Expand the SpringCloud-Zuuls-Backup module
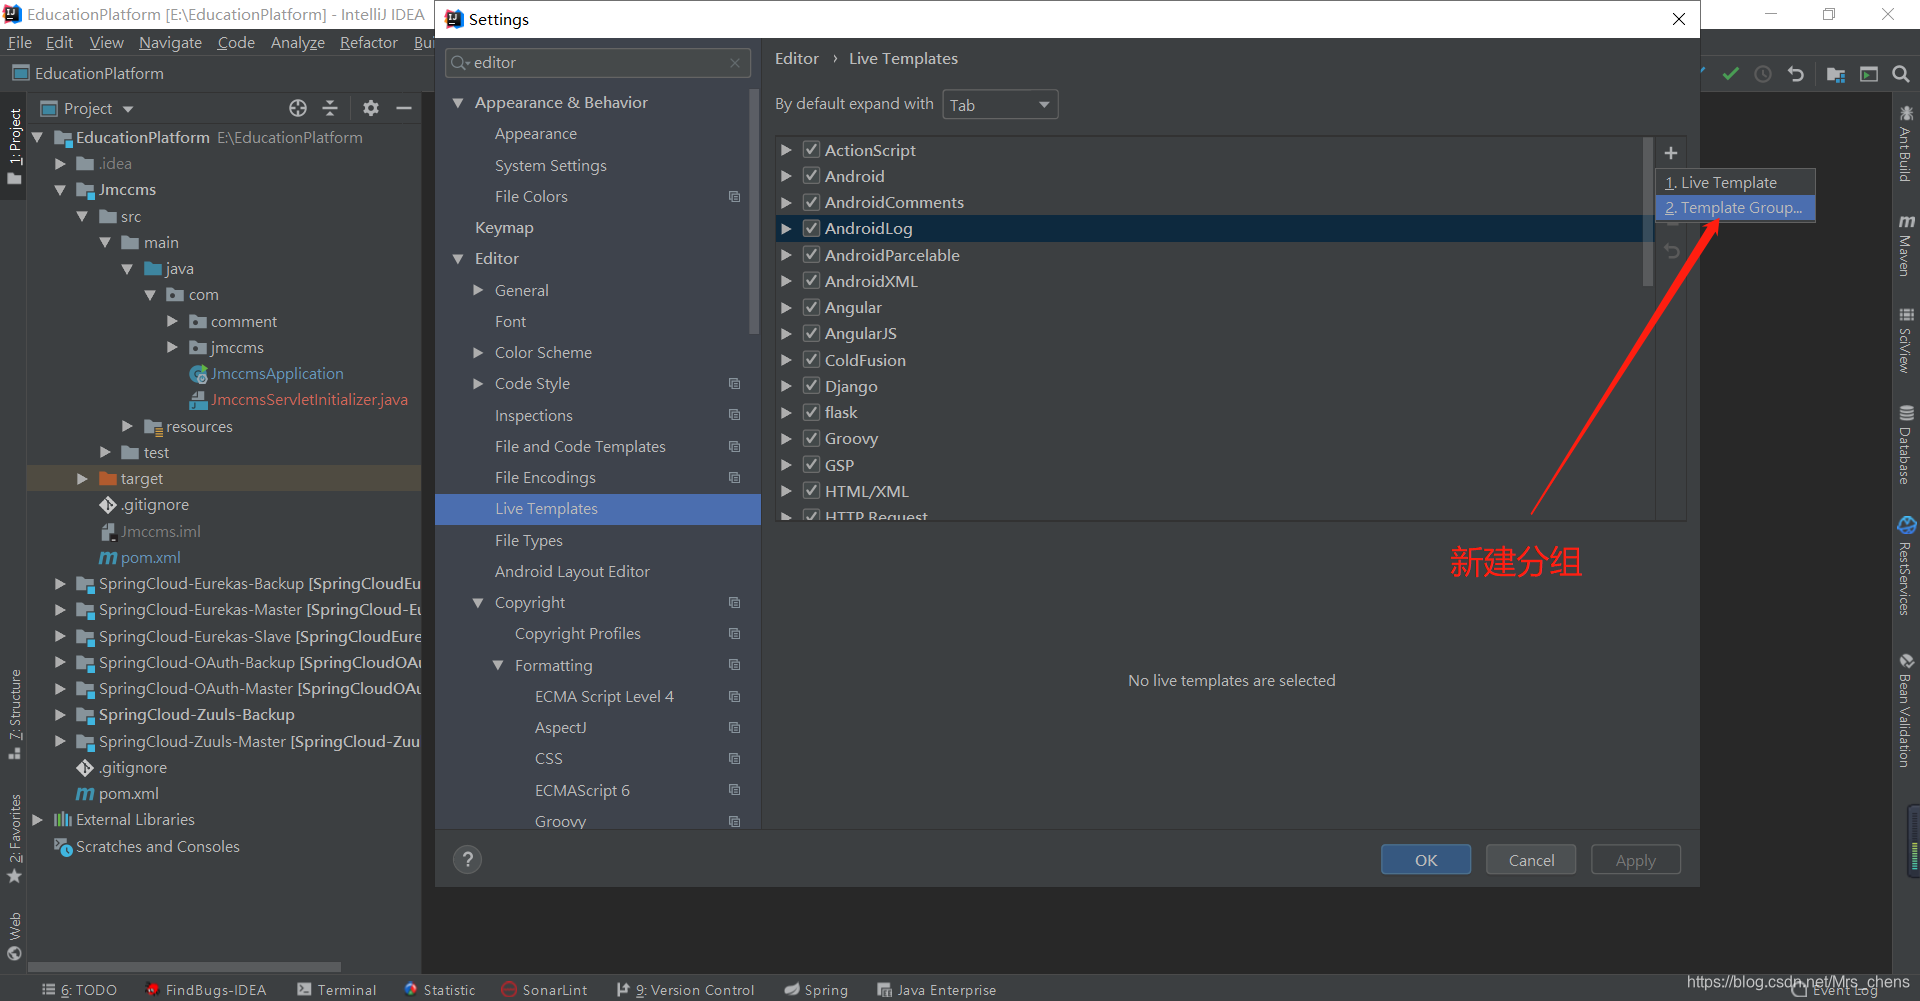Viewport: 1920px width, 1001px height. click(x=60, y=715)
